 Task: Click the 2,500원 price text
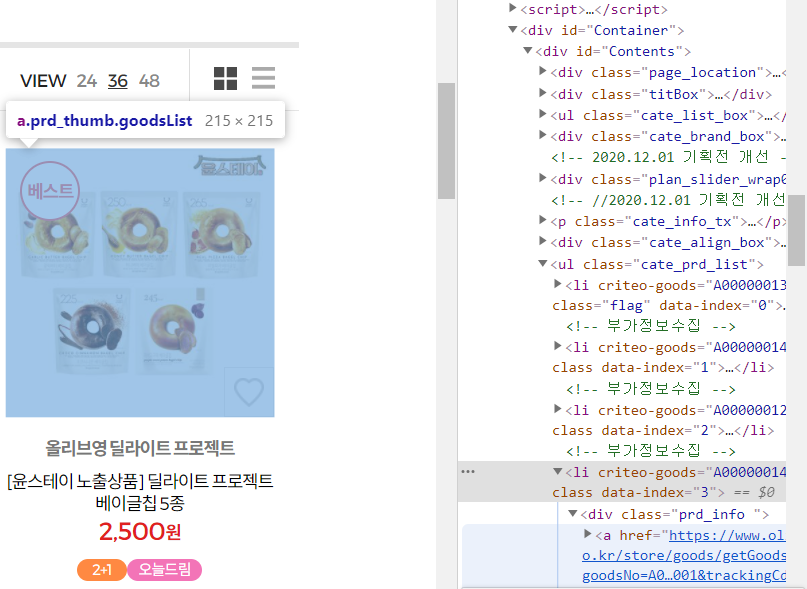click(140, 531)
